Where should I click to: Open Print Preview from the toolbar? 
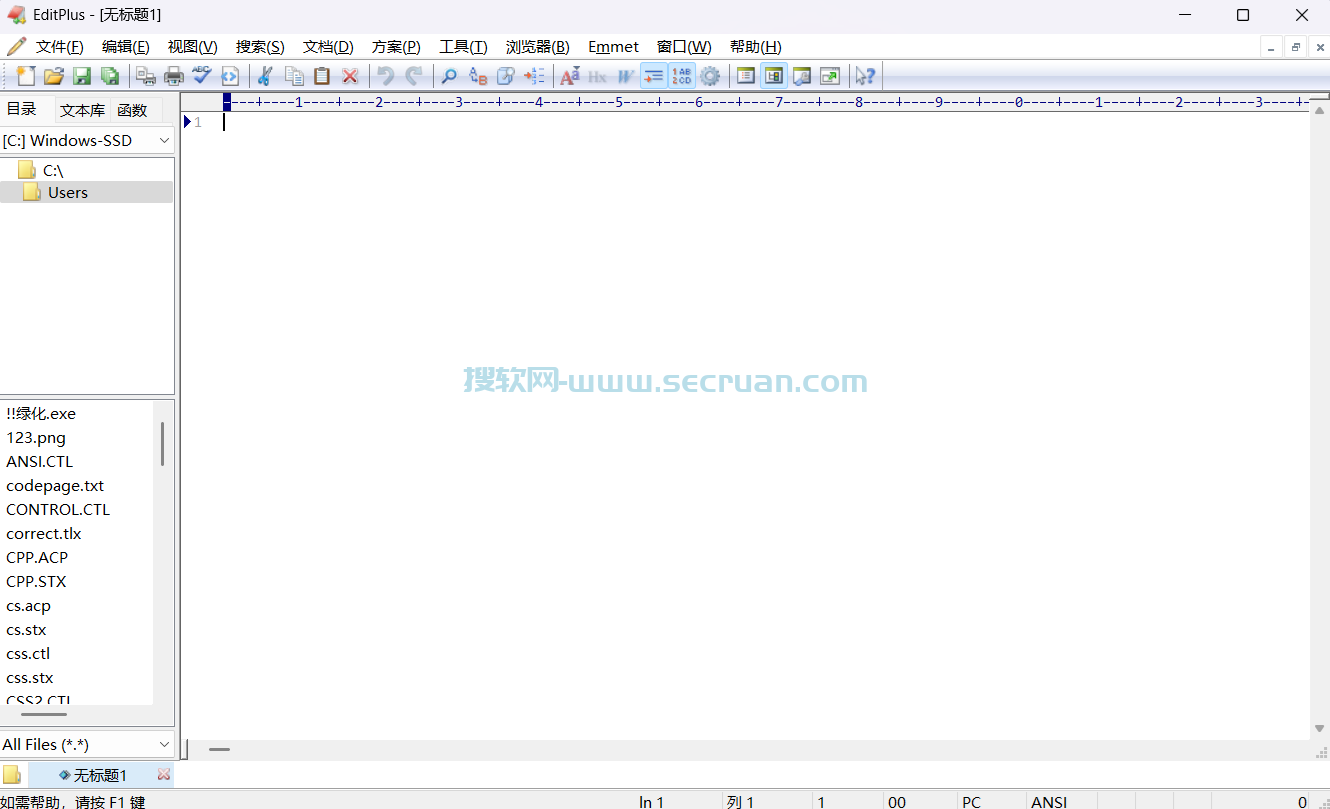(x=146, y=76)
